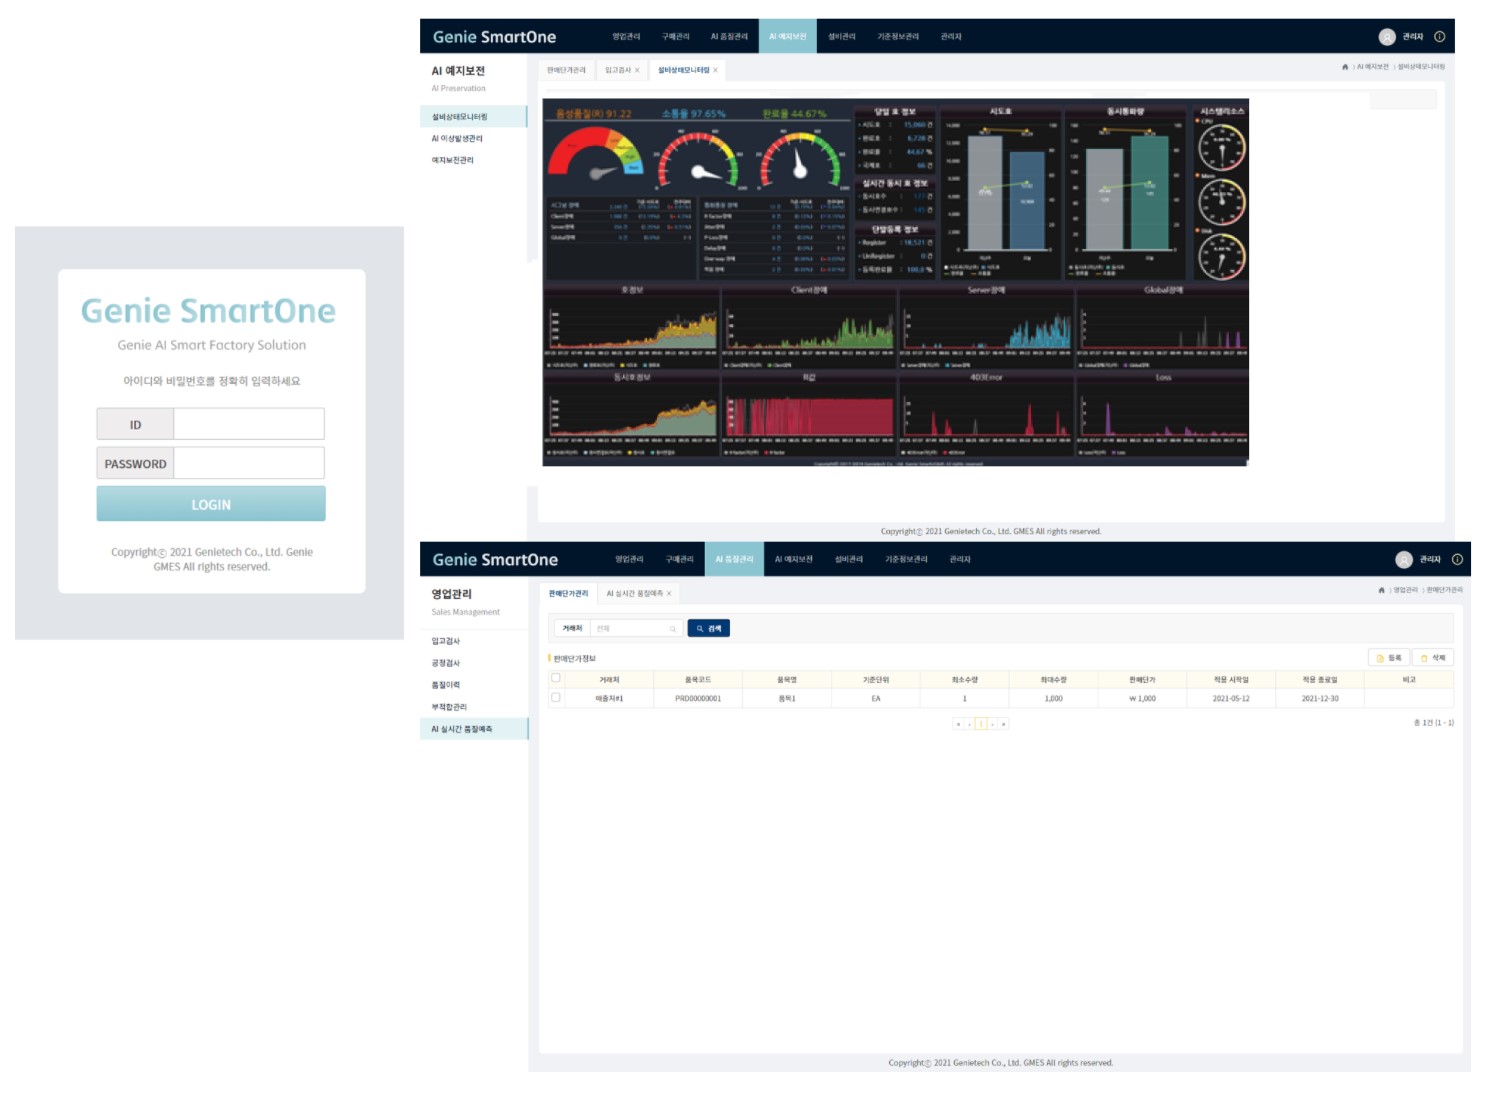
Task: Click info icon in upper window header
Action: point(1440,37)
